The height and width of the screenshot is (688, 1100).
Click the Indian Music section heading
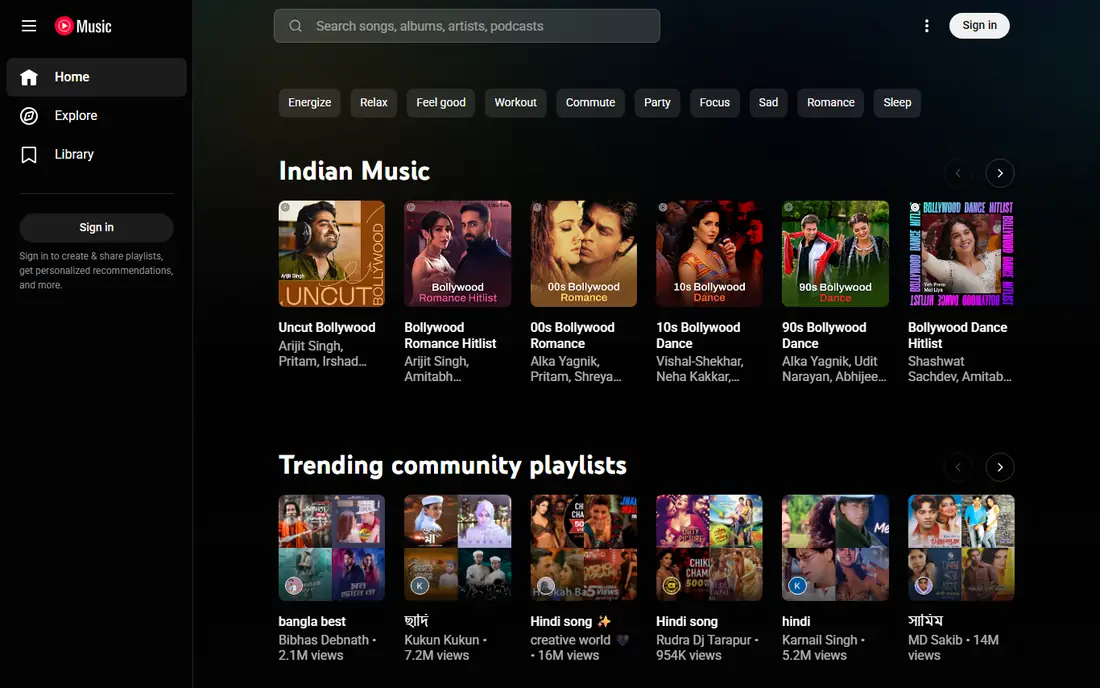click(x=354, y=171)
